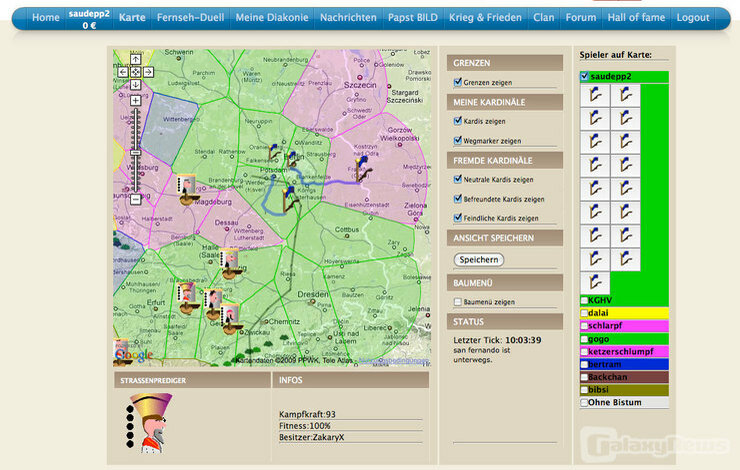The width and height of the screenshot is (740, 470).
Task: Click the cardinal flag marker near Kostrzyn
Action: pyautogui.click(x=363, y=169)
